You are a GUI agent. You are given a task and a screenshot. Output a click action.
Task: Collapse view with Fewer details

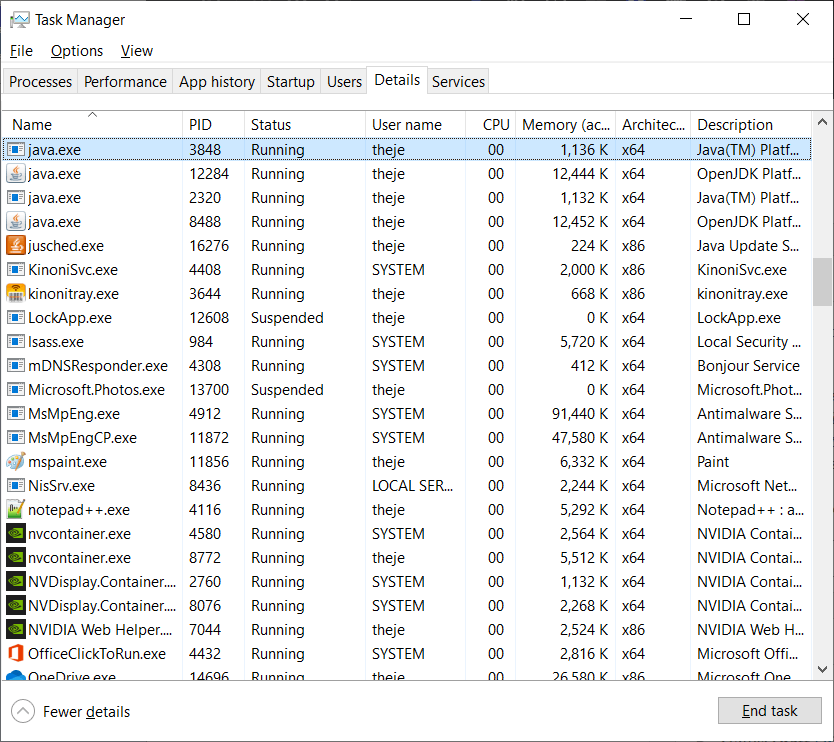[71, 712]
